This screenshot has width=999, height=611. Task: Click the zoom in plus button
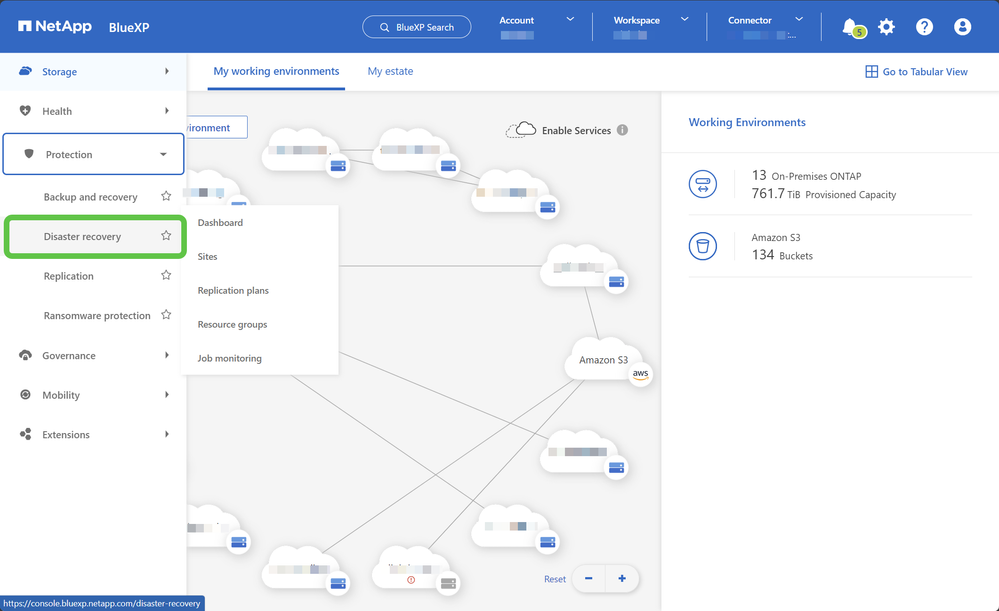coord(622,579)
